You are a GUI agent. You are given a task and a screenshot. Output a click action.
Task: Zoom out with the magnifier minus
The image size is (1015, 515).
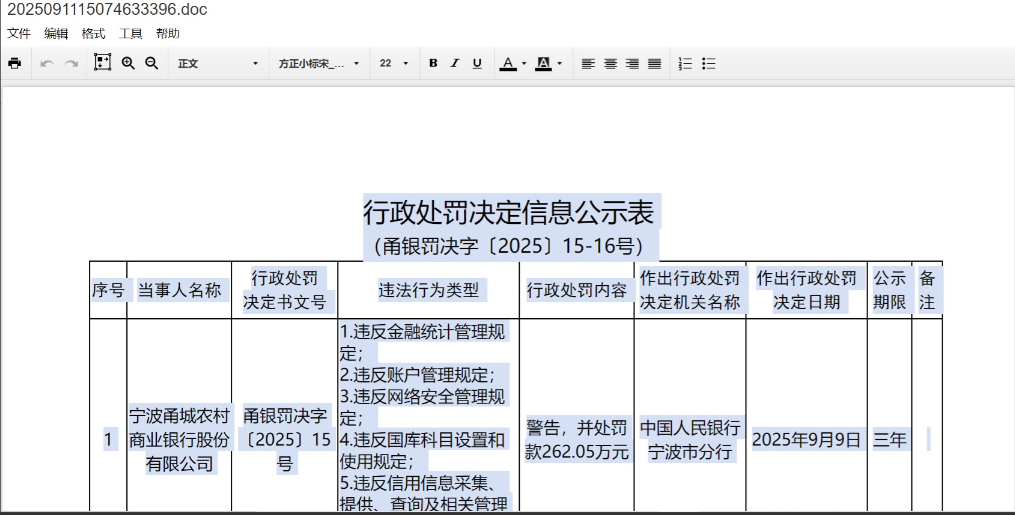click(151, 63)
